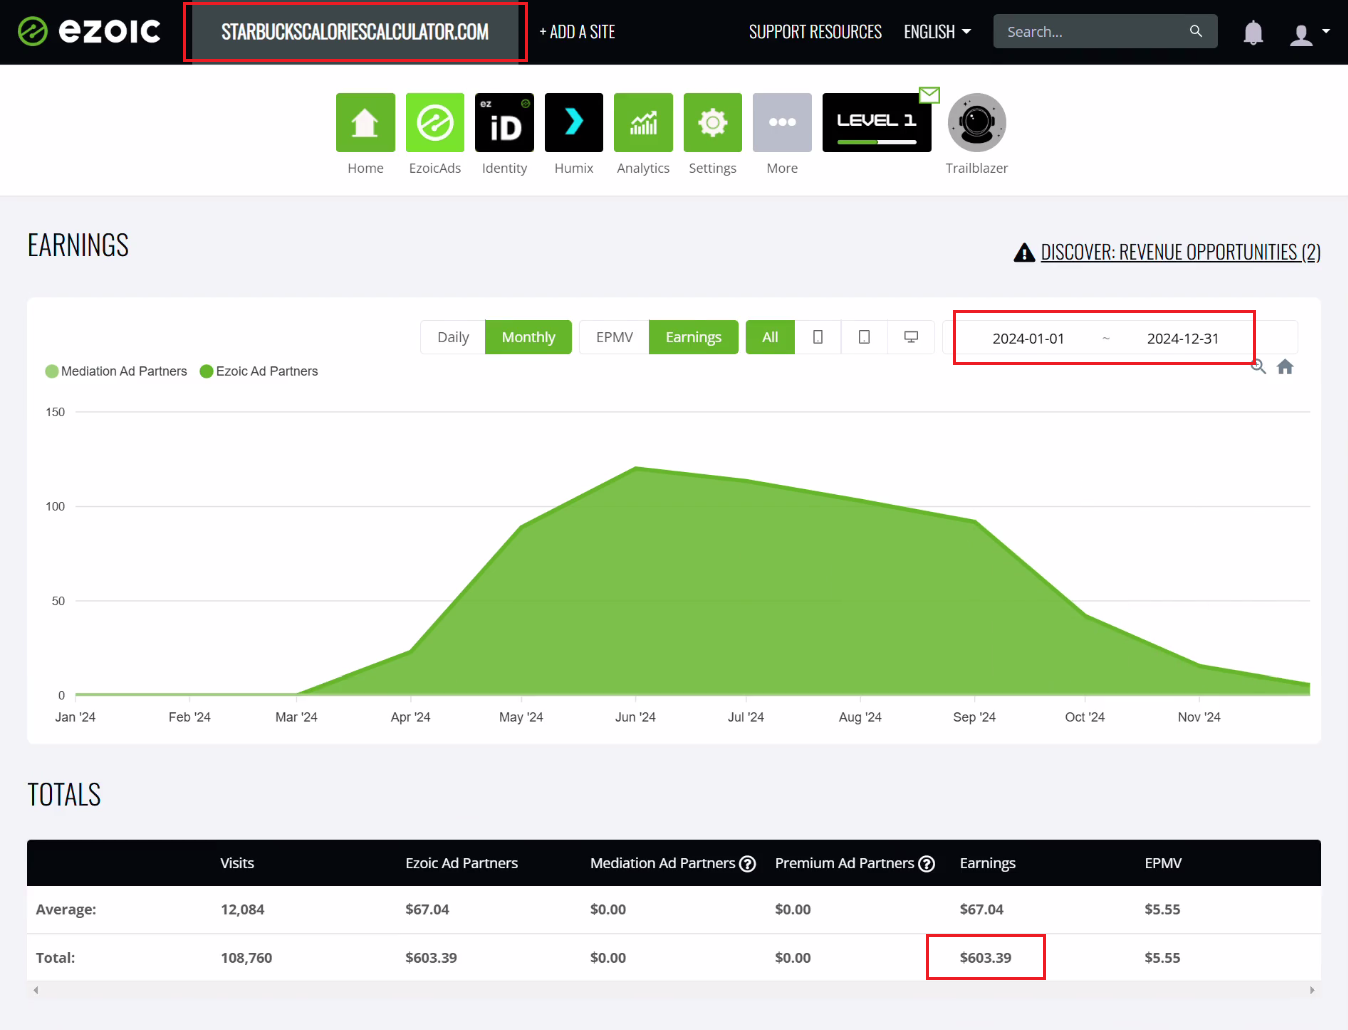Switch chart to Daily view

(453, 337)
